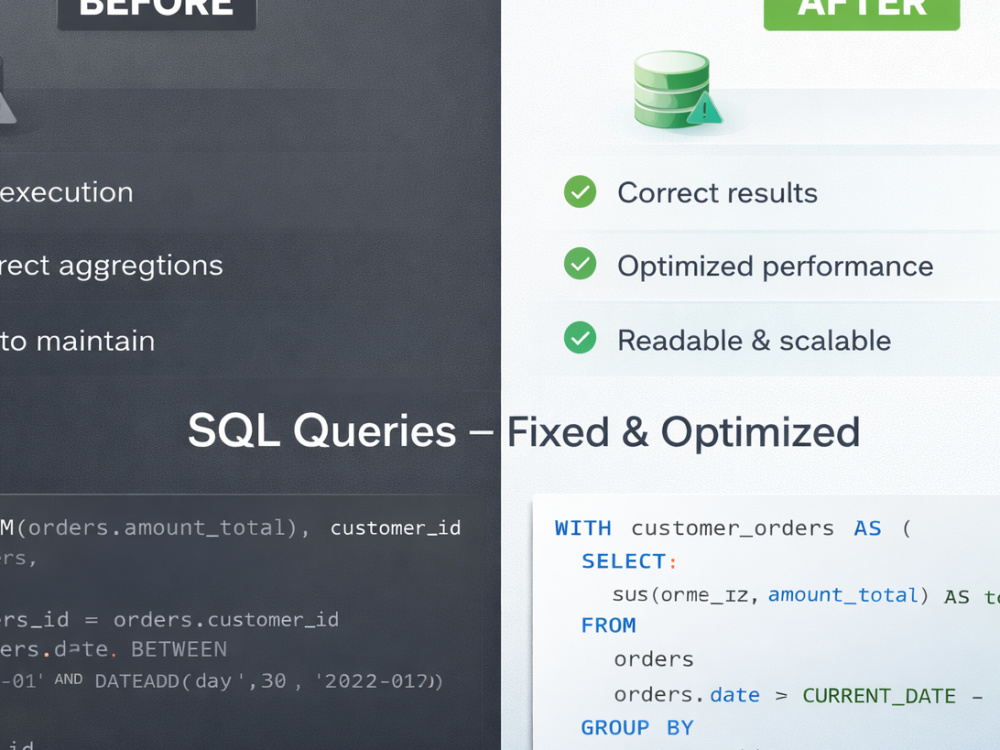Viewport: 1000px width, 750px height.
Task: Click the WITH keyword in the After code
Action: point(583,528)
